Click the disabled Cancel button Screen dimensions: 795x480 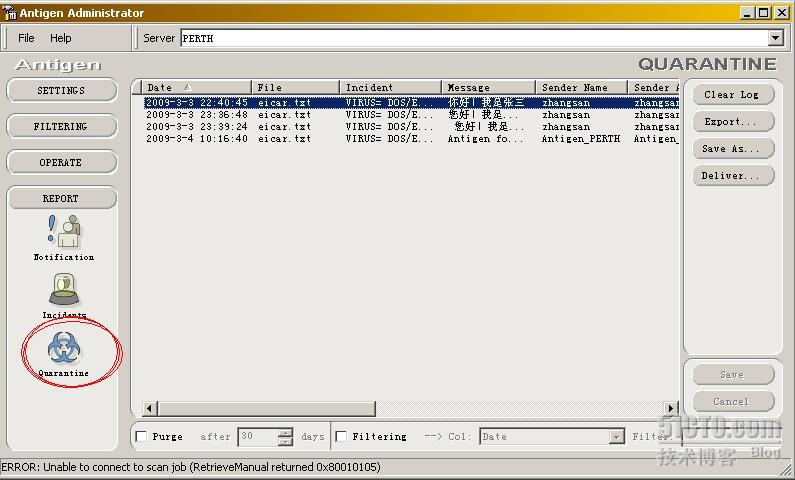coord(733,401)
